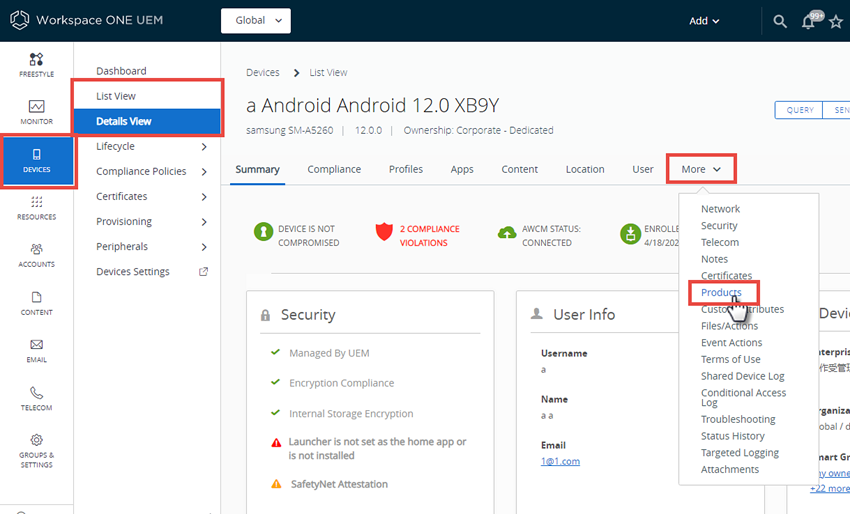850x514 pixels.
Task: Expand the Lifecycle submenu
Action: click(204, 147)
